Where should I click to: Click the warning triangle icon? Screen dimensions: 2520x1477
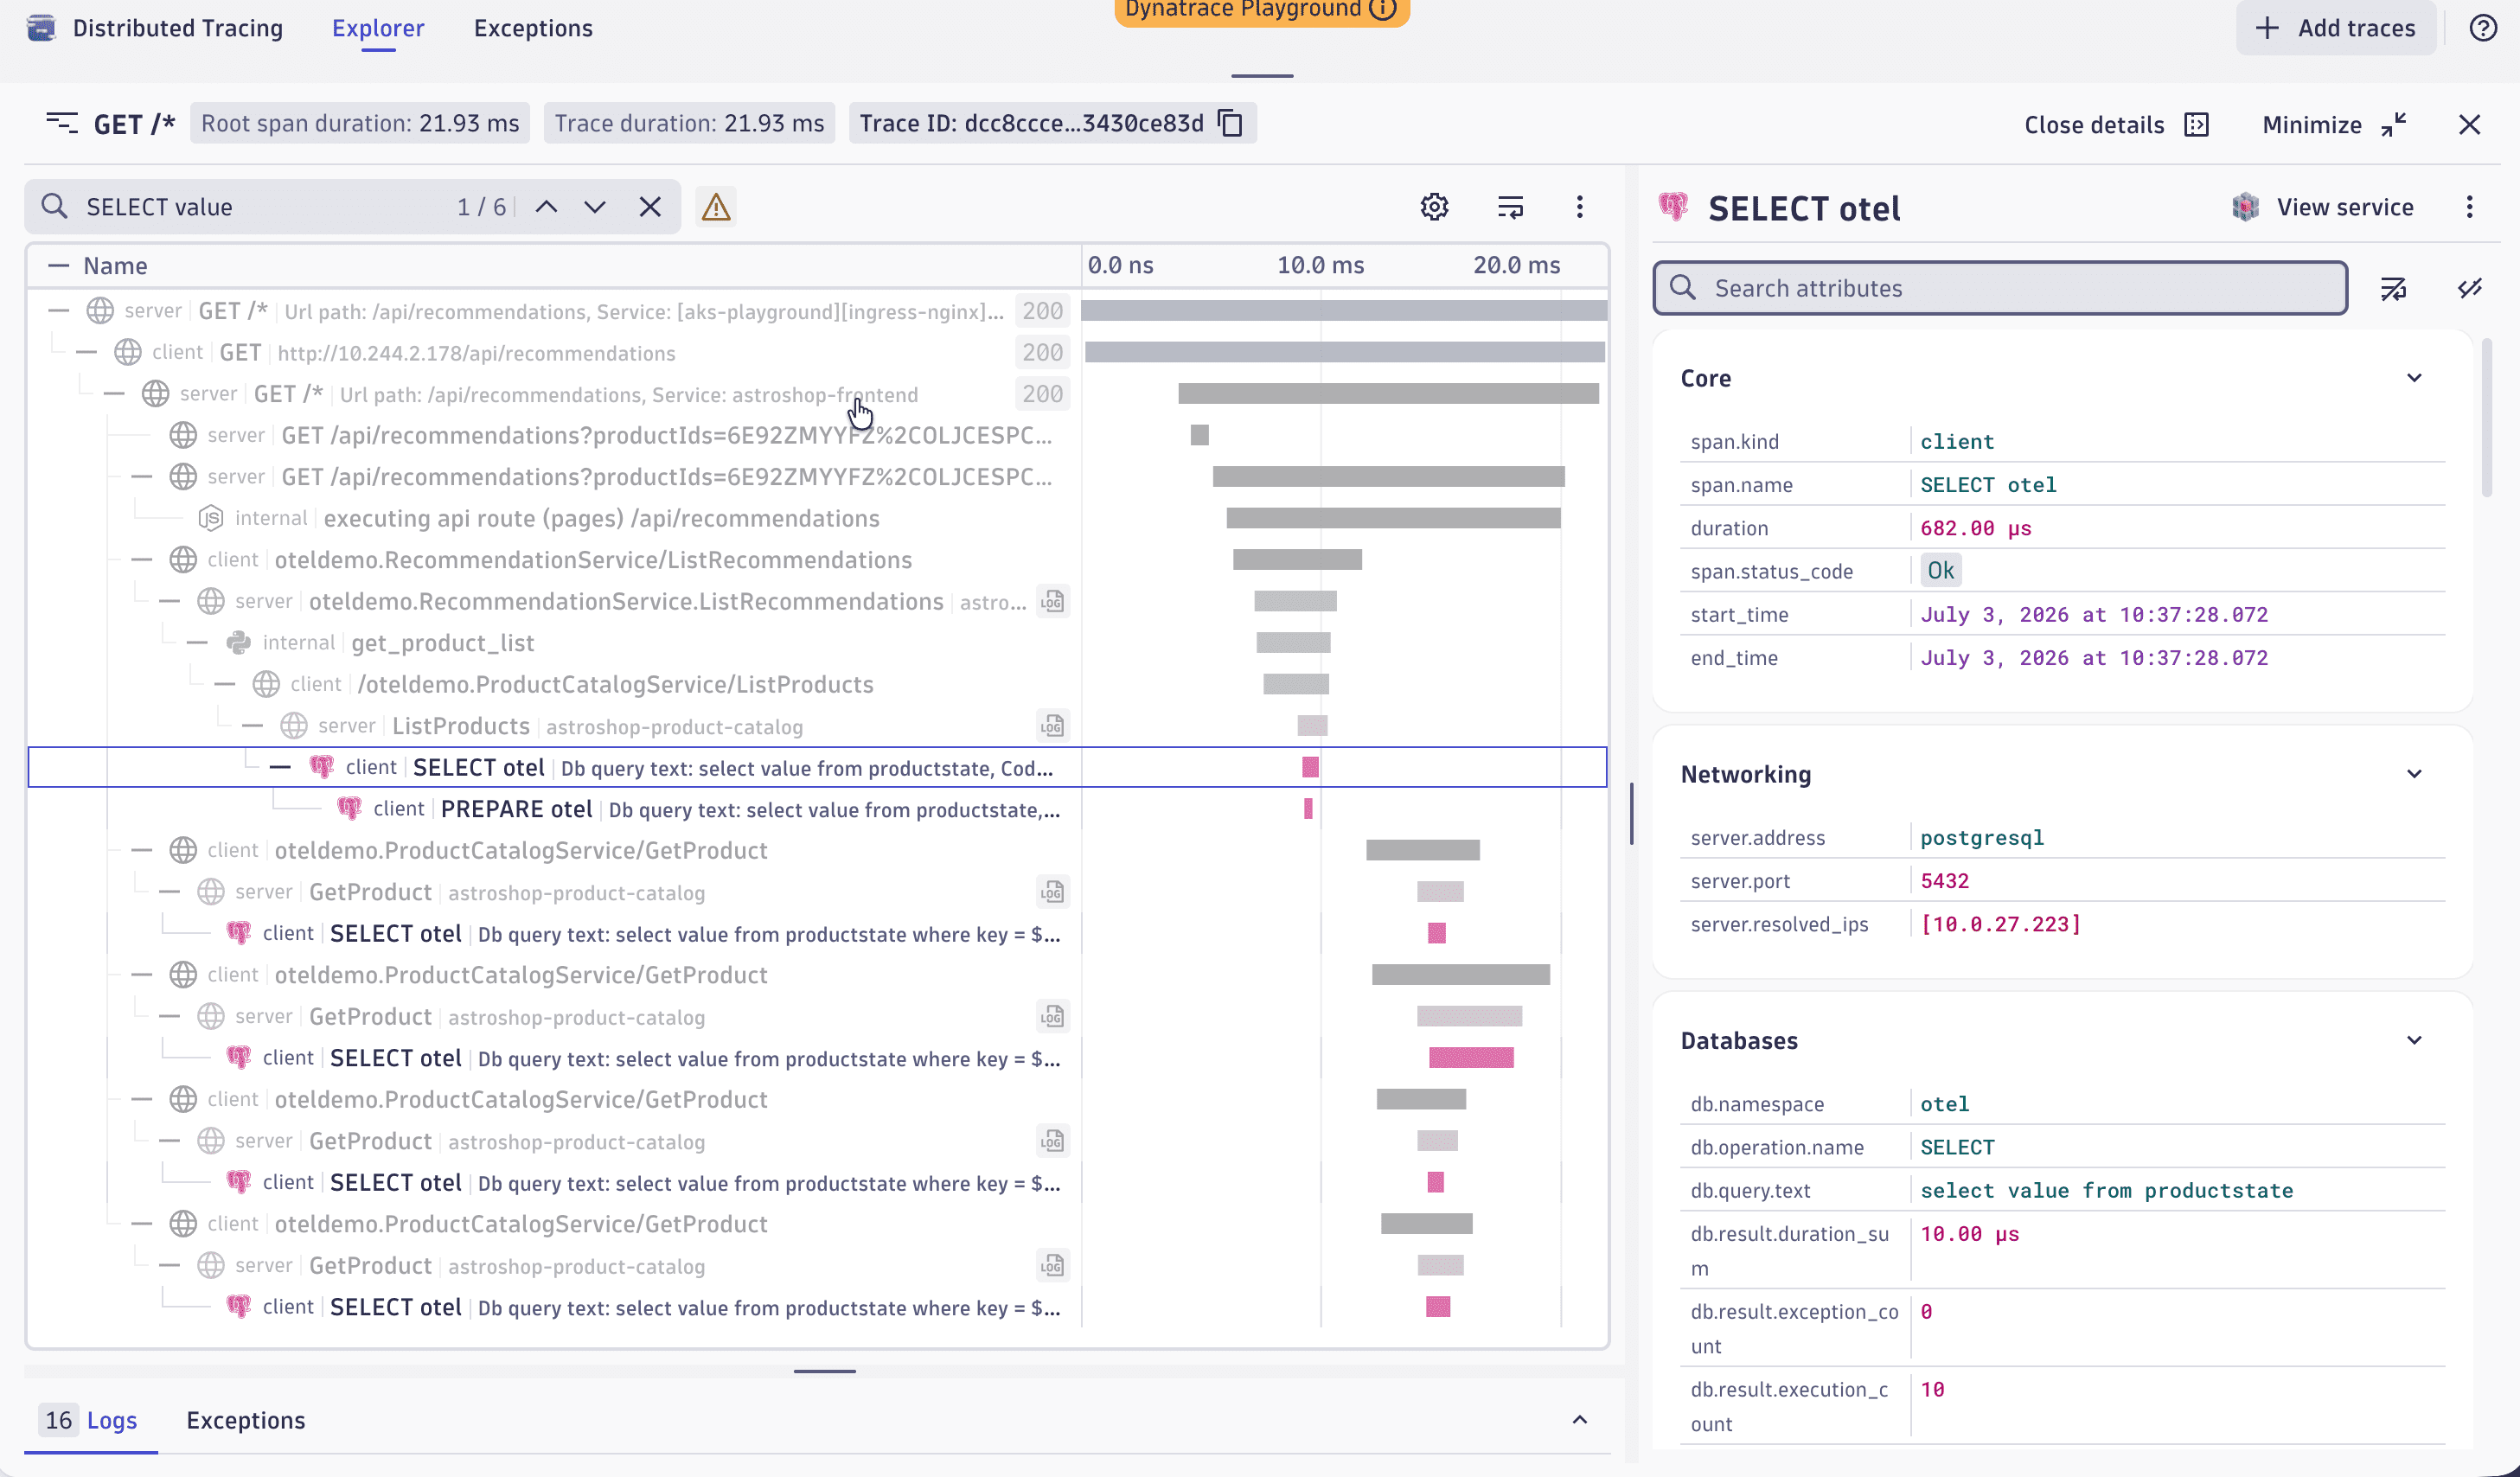(716, 207)
